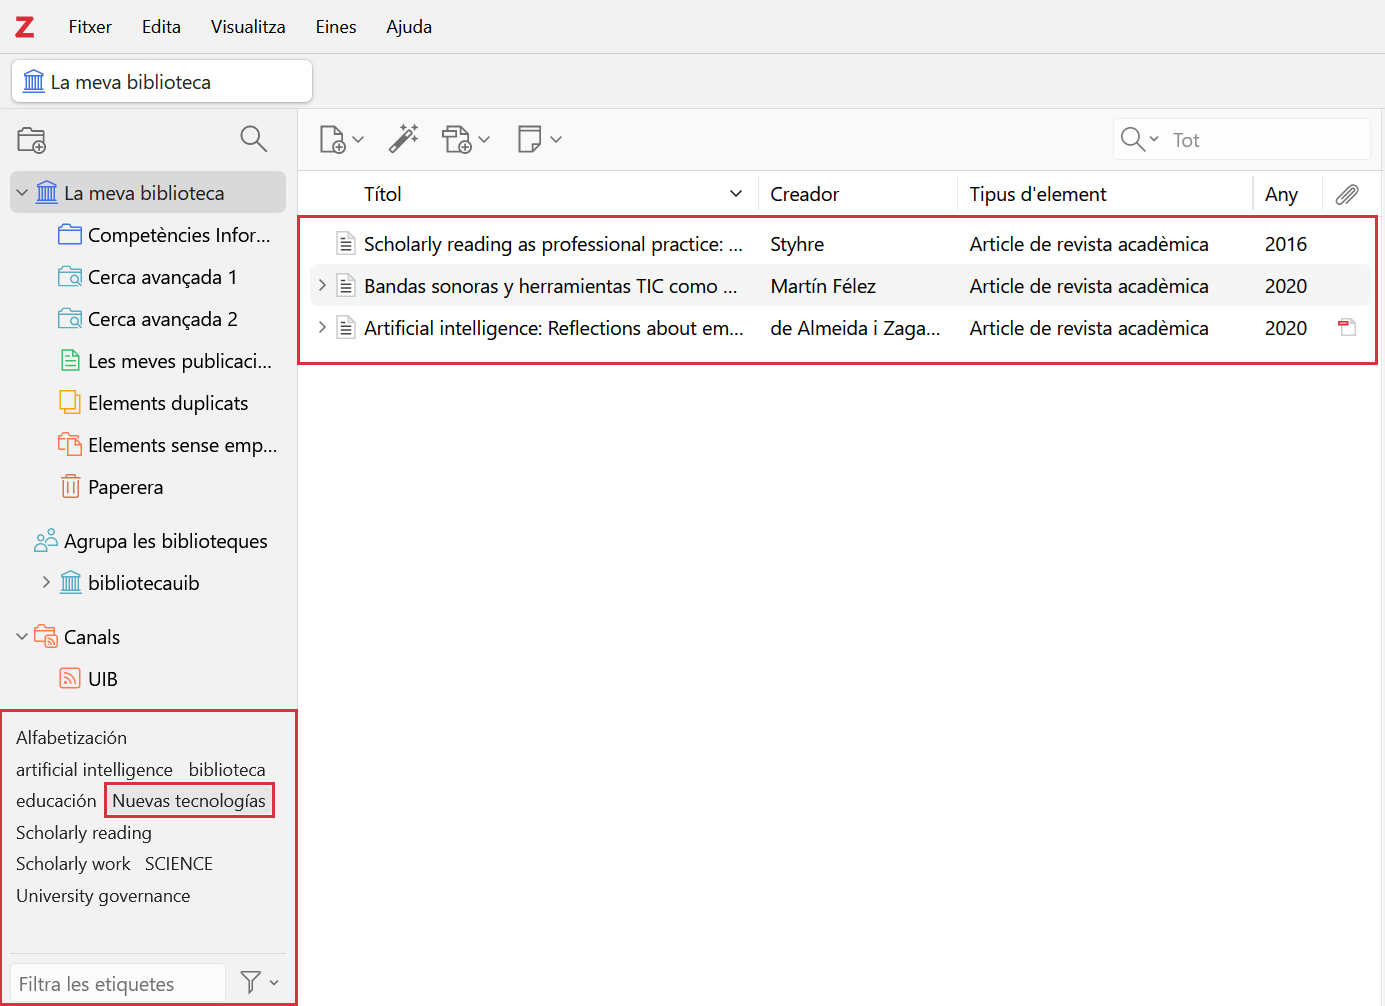Click the bibliotecauib library icon
Image resolution: width=1385 pixels, height=1006 pixels.
(x=70, y=582)
